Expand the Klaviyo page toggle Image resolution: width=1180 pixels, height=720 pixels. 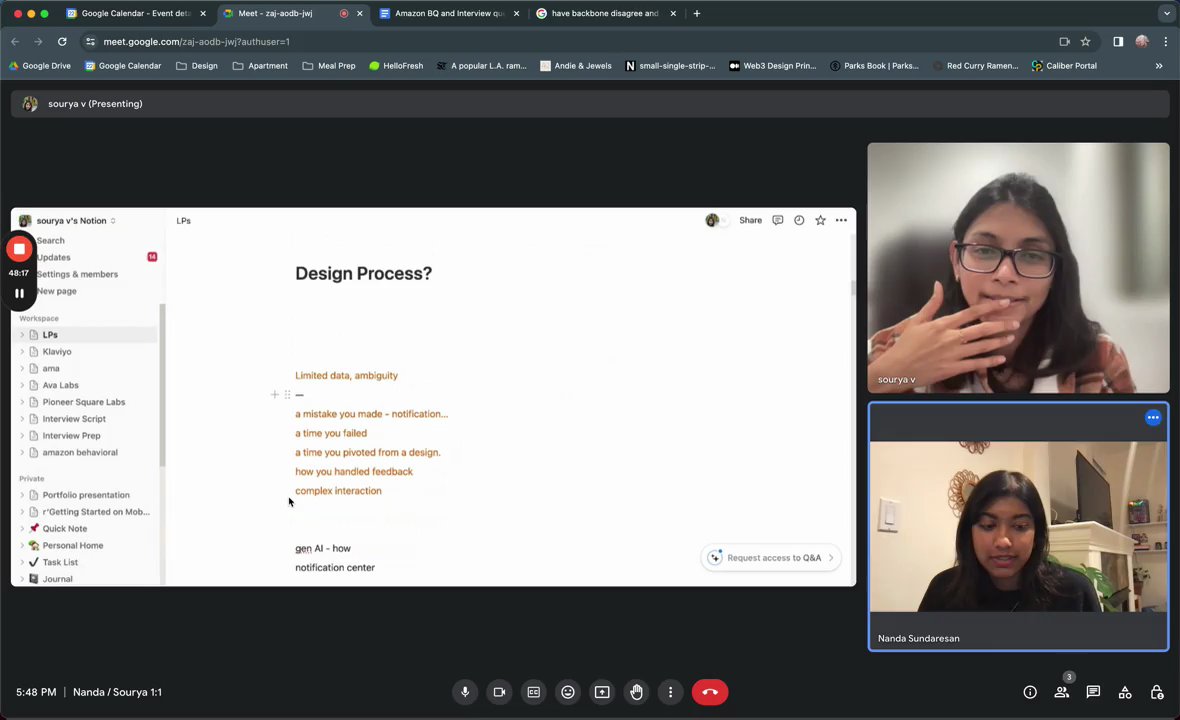click(22, 351)
